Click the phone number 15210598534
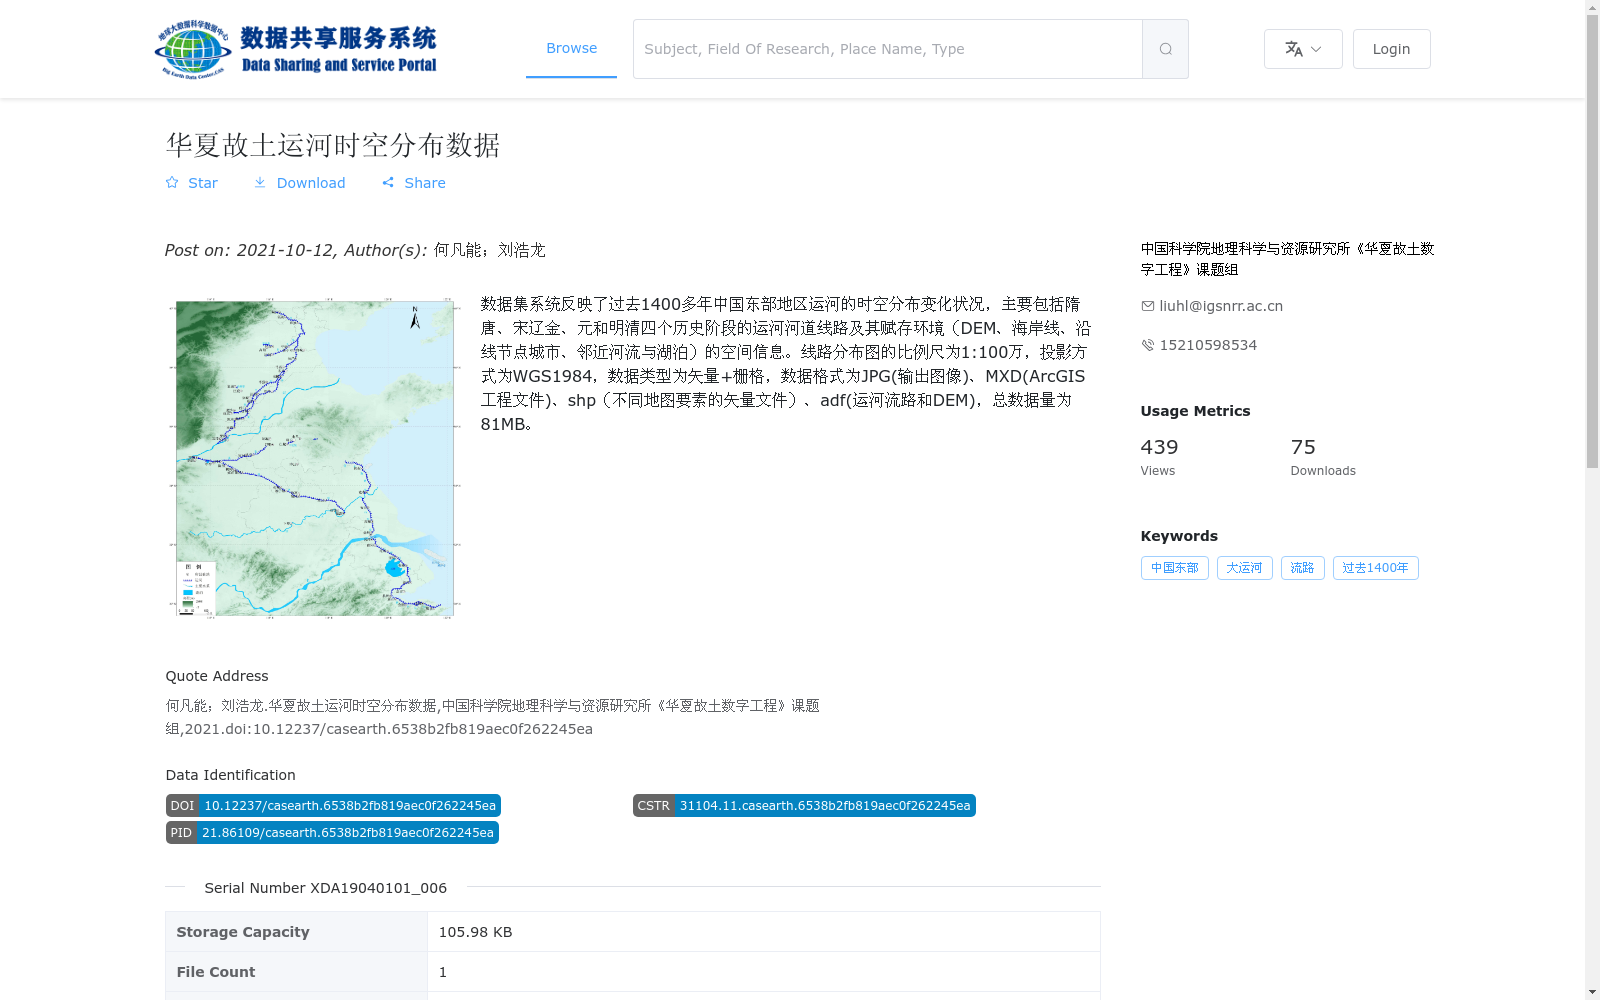 click(x=1208, y=345)
